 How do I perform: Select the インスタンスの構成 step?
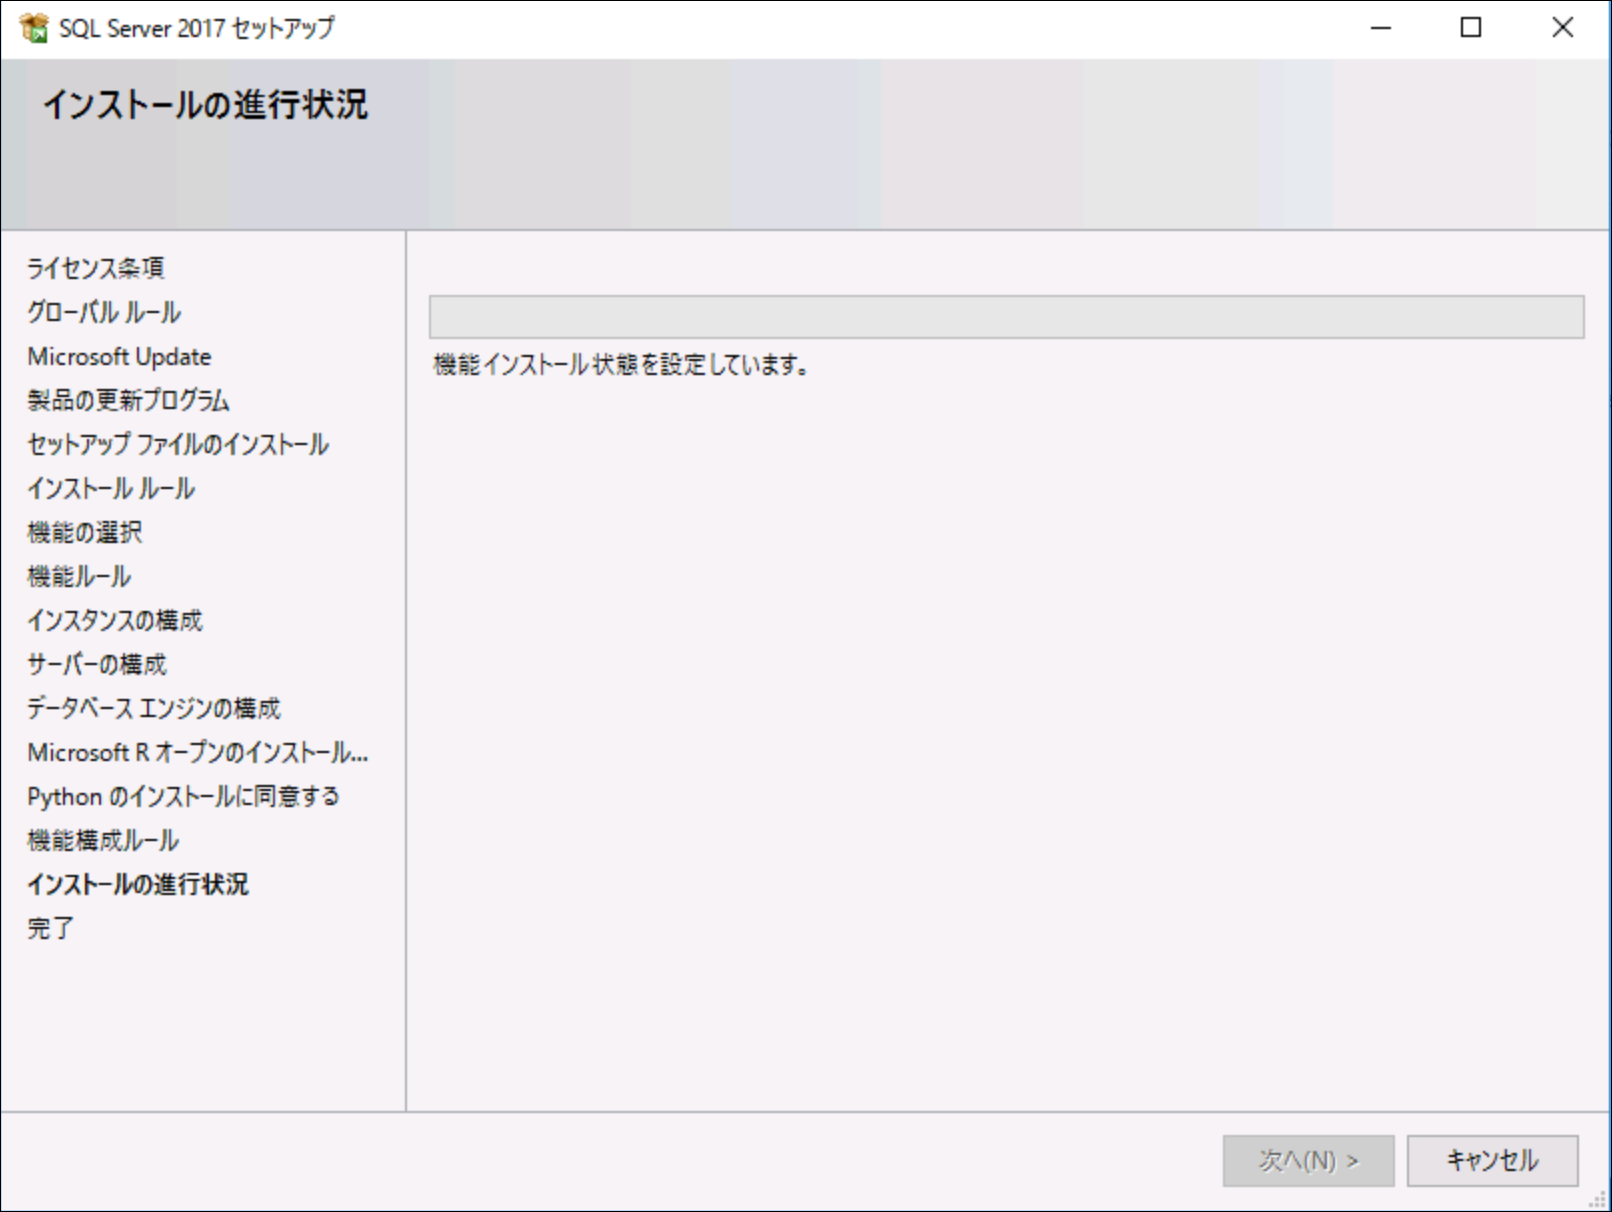pyautogui.click(x=115, y=620)
